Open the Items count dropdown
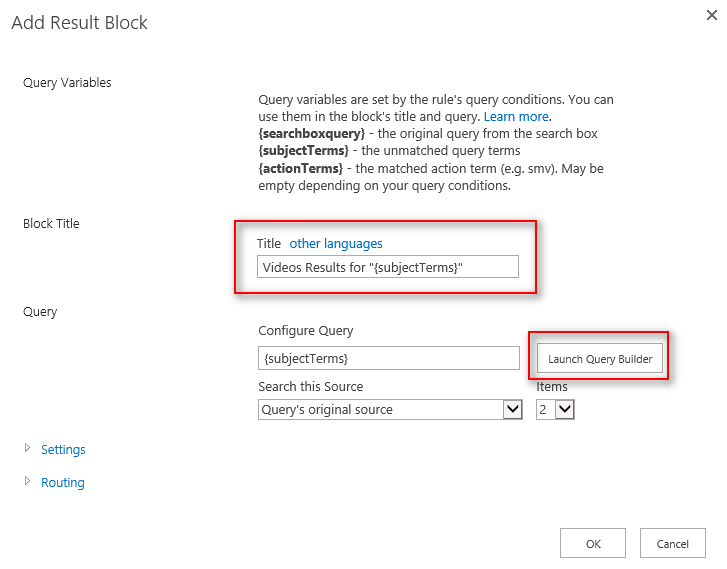This screenshot has width=727, height=569. coord(556,409)
